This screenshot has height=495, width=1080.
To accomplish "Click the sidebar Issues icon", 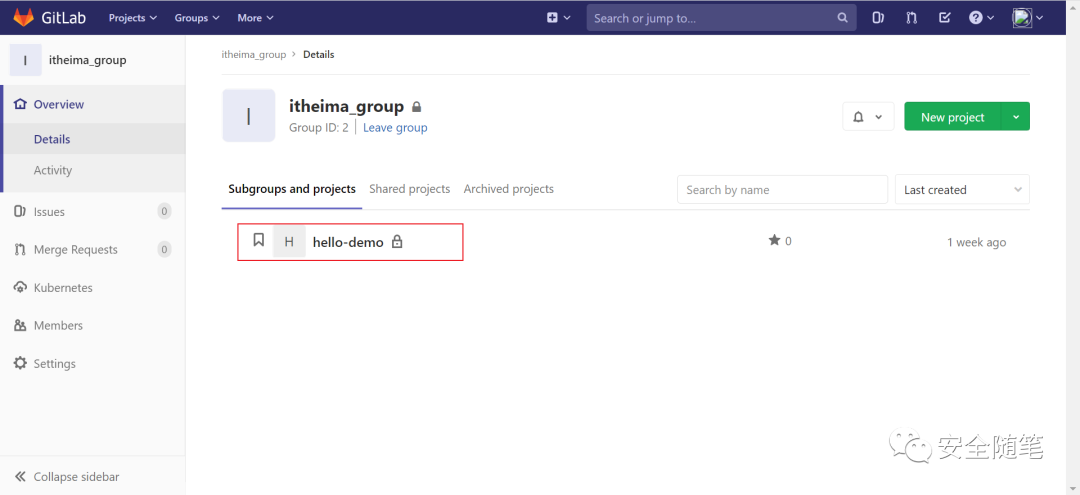I will click(x=20, y=211).
